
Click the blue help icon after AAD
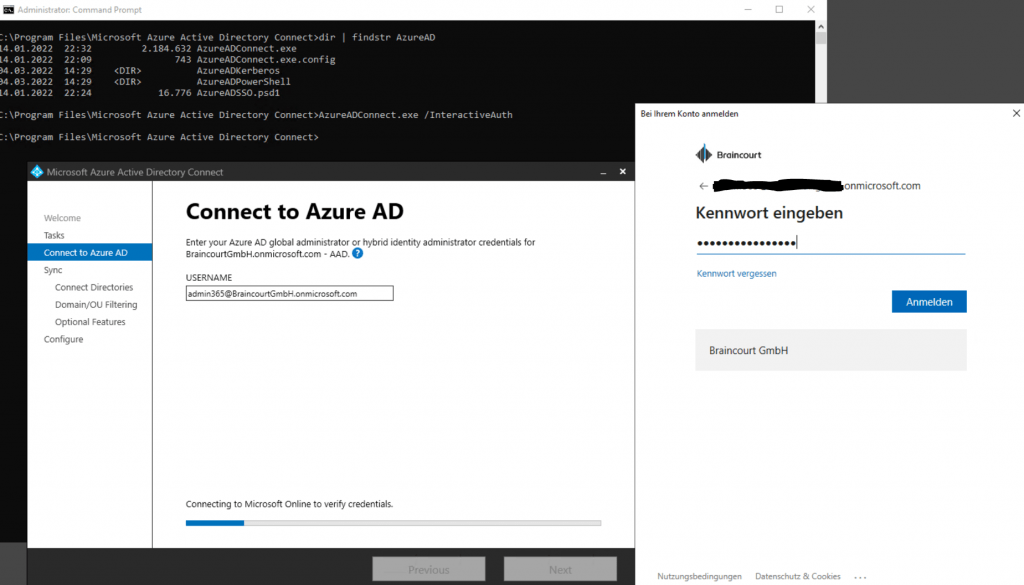[357, 253]
